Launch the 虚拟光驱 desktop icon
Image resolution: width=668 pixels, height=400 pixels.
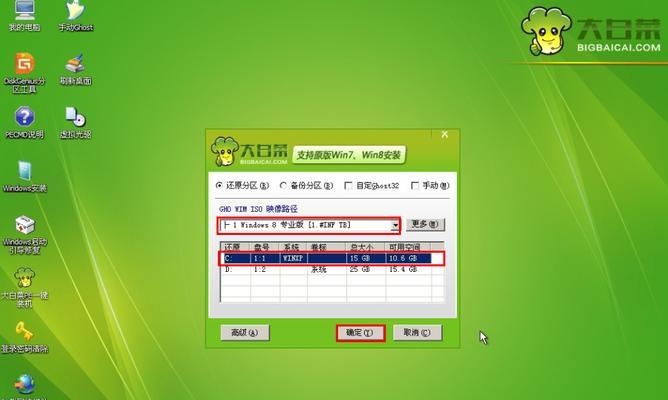click(75, 123)
